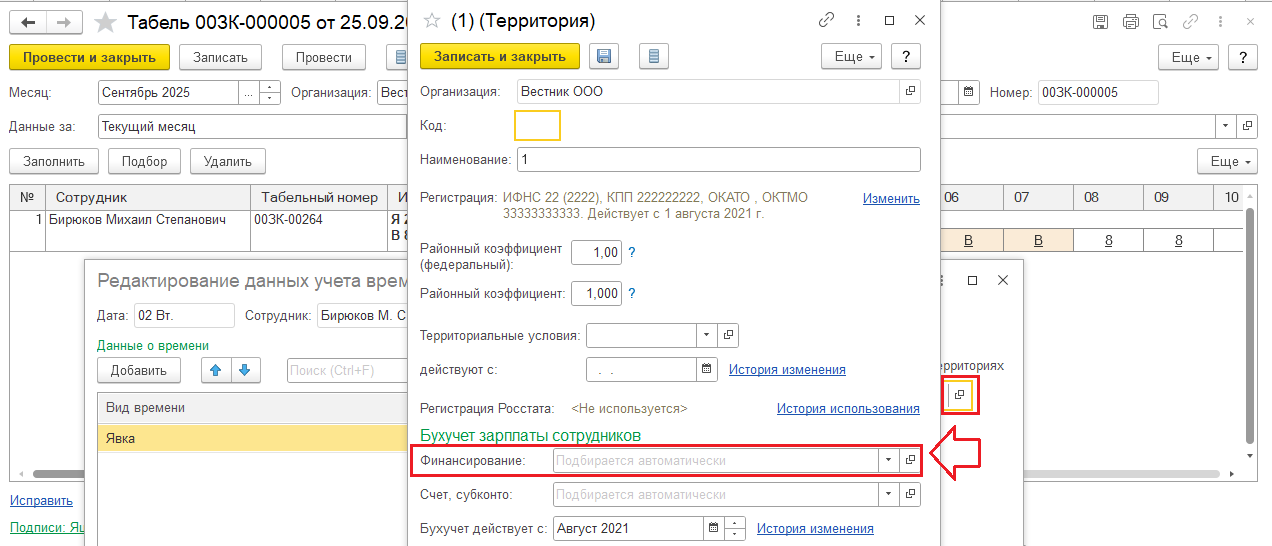Open 'Еще' menu in Территория dialog
This screenshot has height=546, width=1272.
[851, 56]
